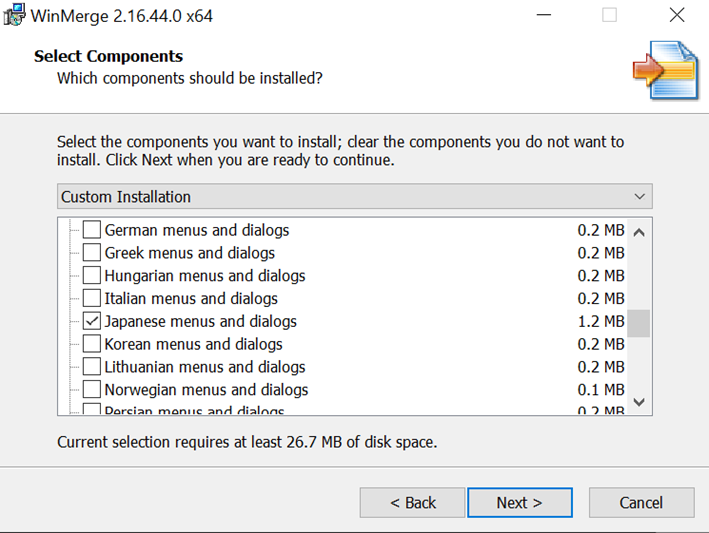Go to the previous page with Back

point(412,502)
